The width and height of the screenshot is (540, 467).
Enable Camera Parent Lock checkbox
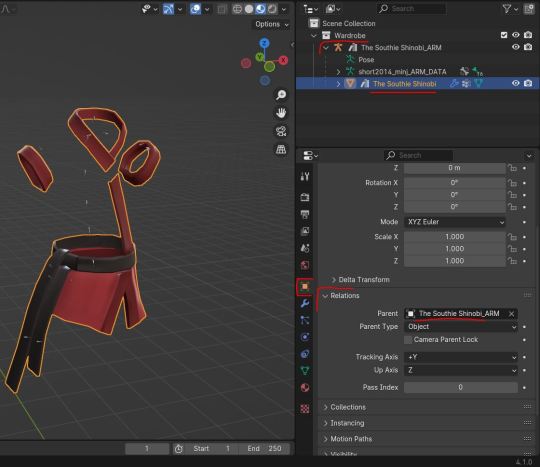[408, 340]
